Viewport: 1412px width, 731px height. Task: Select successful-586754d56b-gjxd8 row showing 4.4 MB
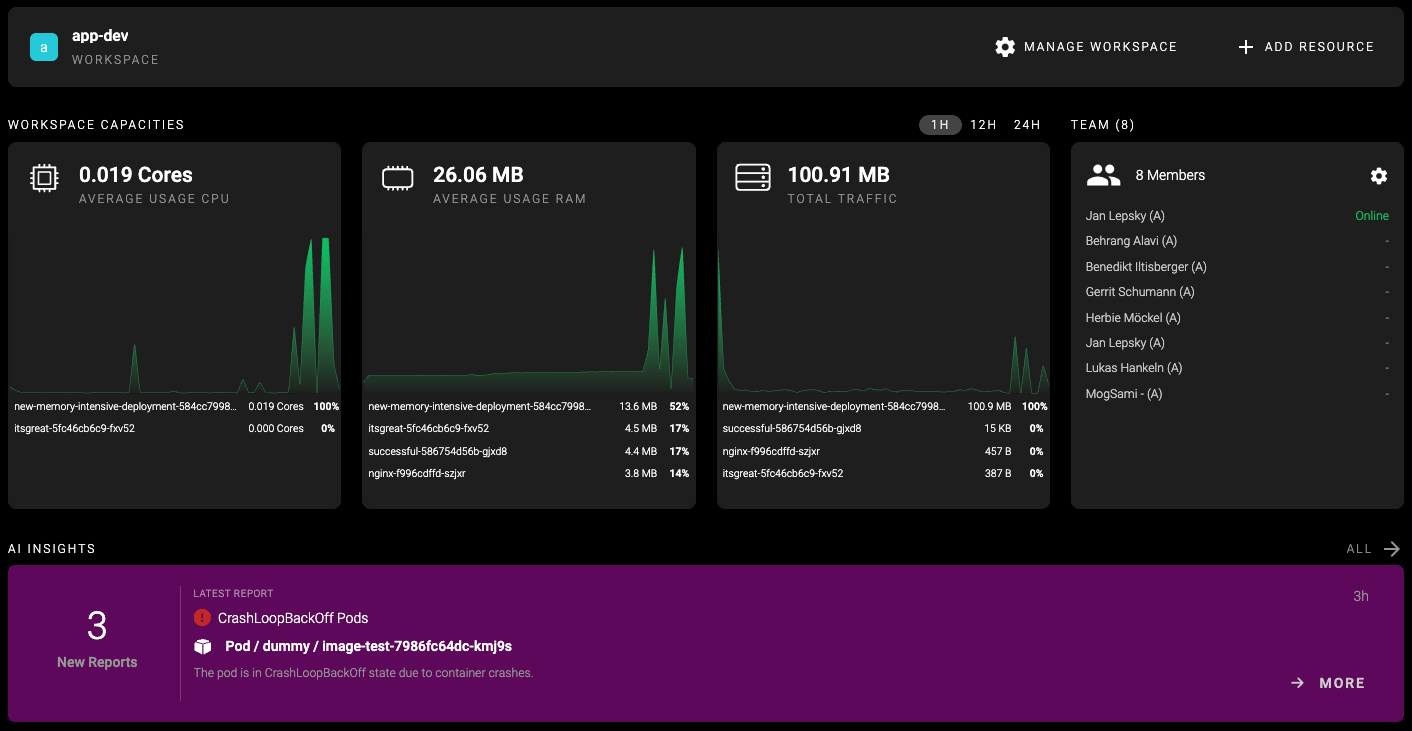click(528, 451)
